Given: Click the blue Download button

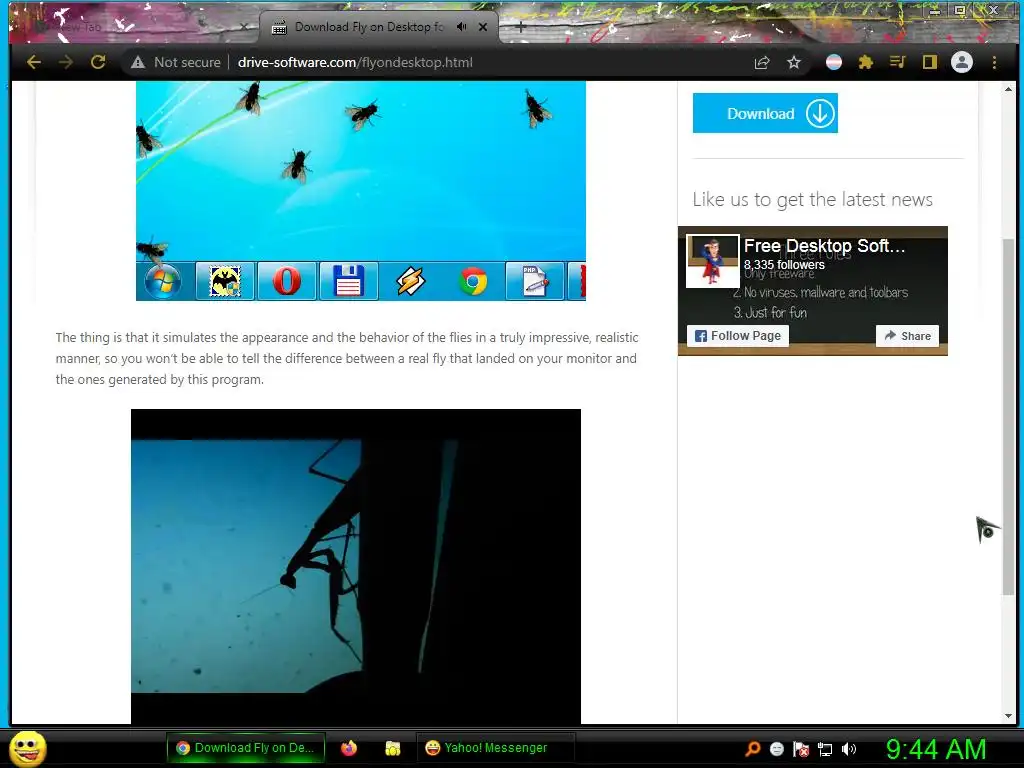Looking at the screenshot, I should click(x=765, y=113).
